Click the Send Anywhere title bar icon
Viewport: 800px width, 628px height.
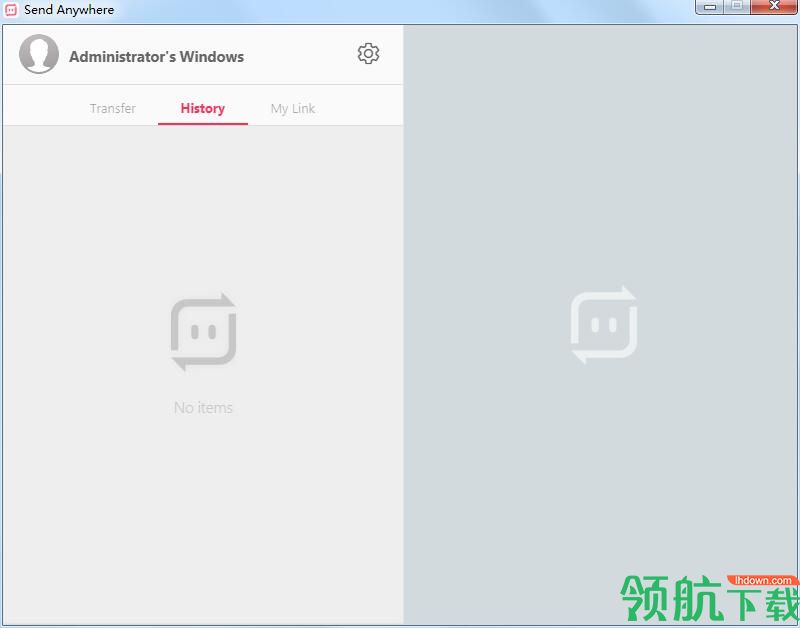pyautogui.click(x=11, y=10)
